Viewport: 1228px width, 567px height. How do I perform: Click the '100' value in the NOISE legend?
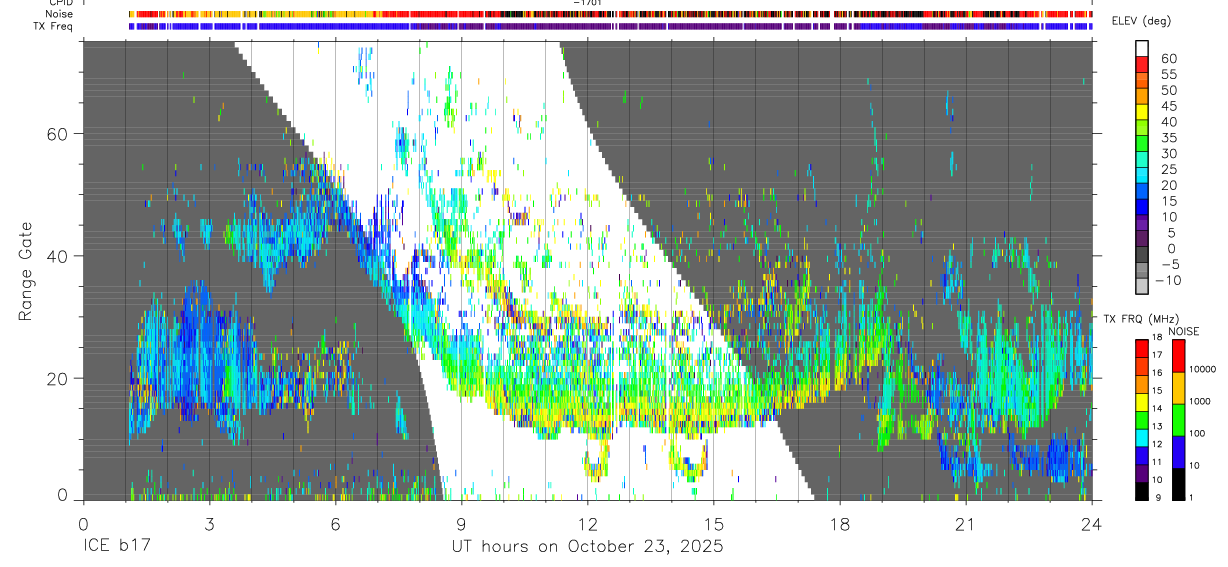pos(1197,433)
